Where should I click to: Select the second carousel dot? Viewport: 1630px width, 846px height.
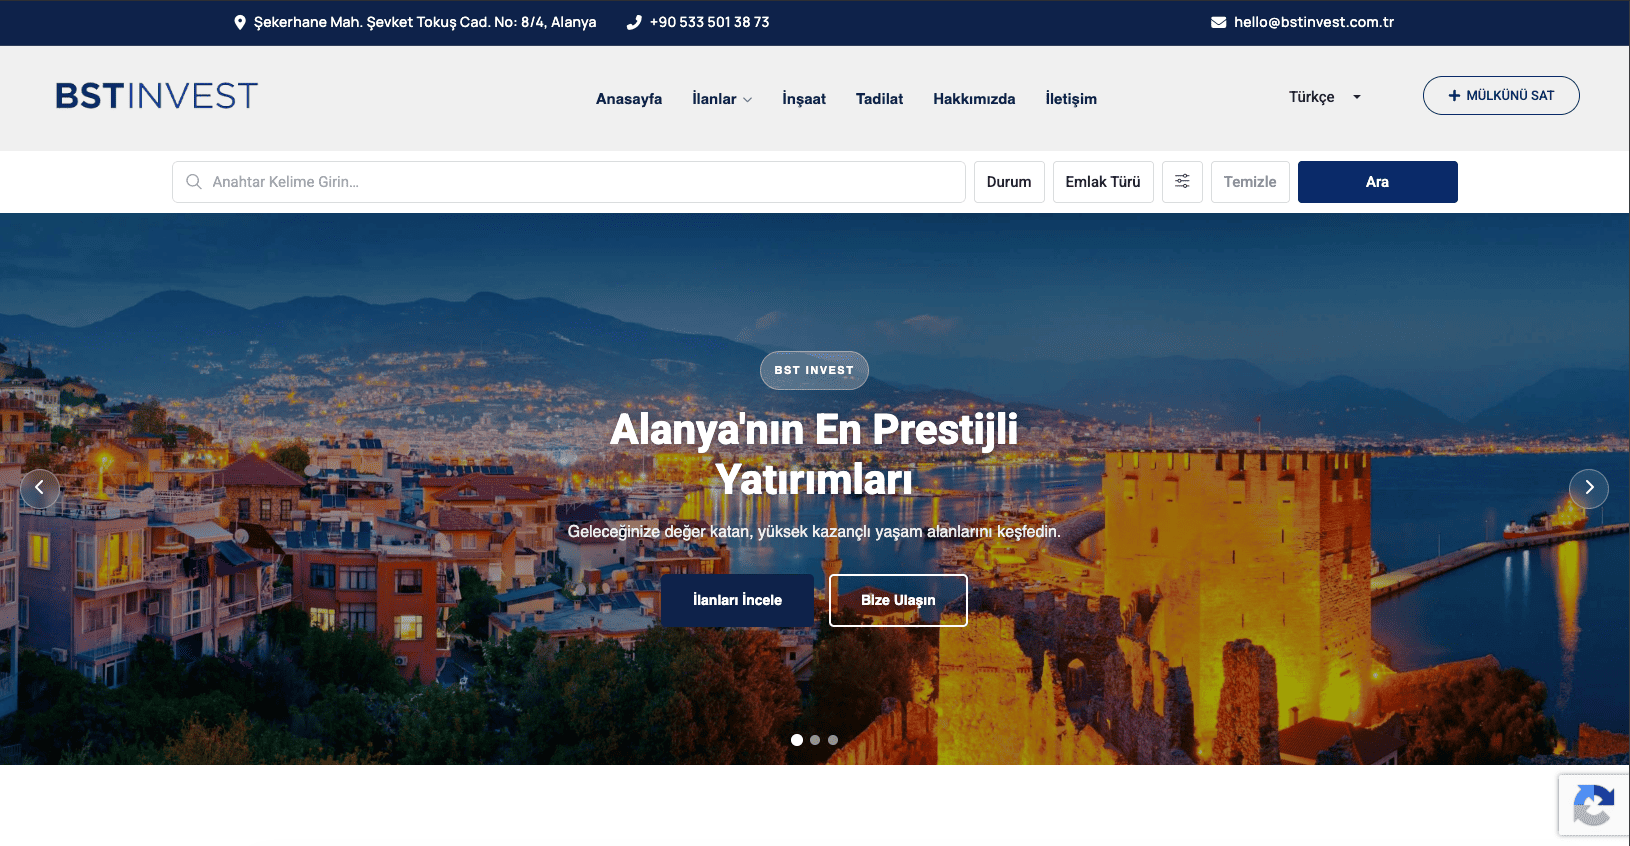coord(815,740)
